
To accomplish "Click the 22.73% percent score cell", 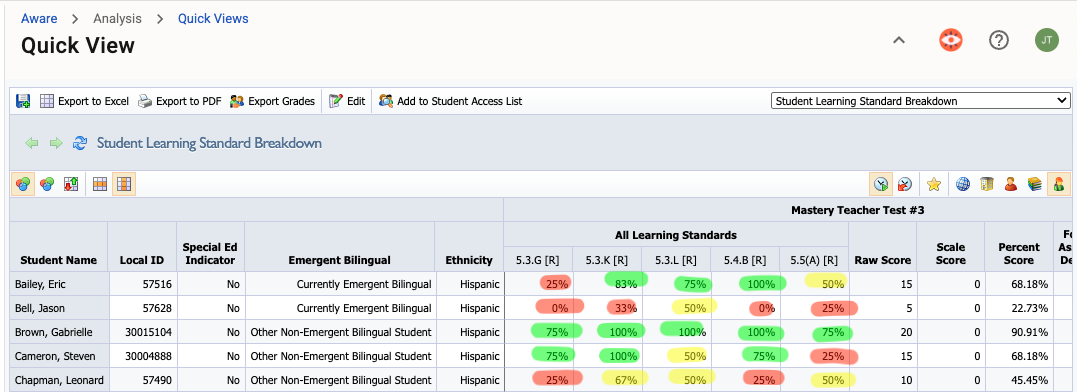I will point(1019,308).
